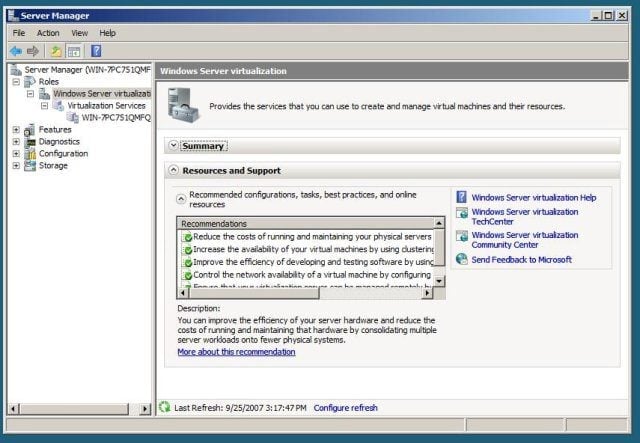Viewport: 640px width, 443px height.
Task: Click the recommendations list scroll left arrow
Action: pyautogui.click(x=183, y=293)
